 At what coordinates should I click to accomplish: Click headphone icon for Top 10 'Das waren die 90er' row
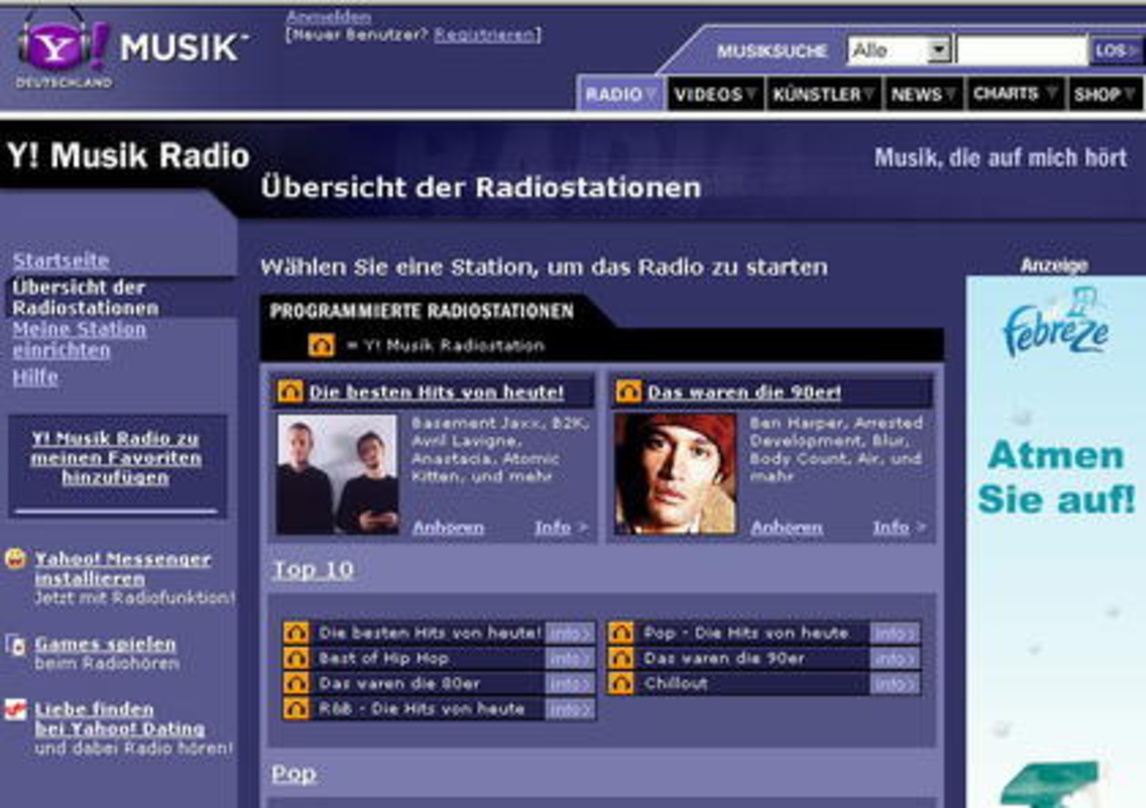(x=621, y=658)
